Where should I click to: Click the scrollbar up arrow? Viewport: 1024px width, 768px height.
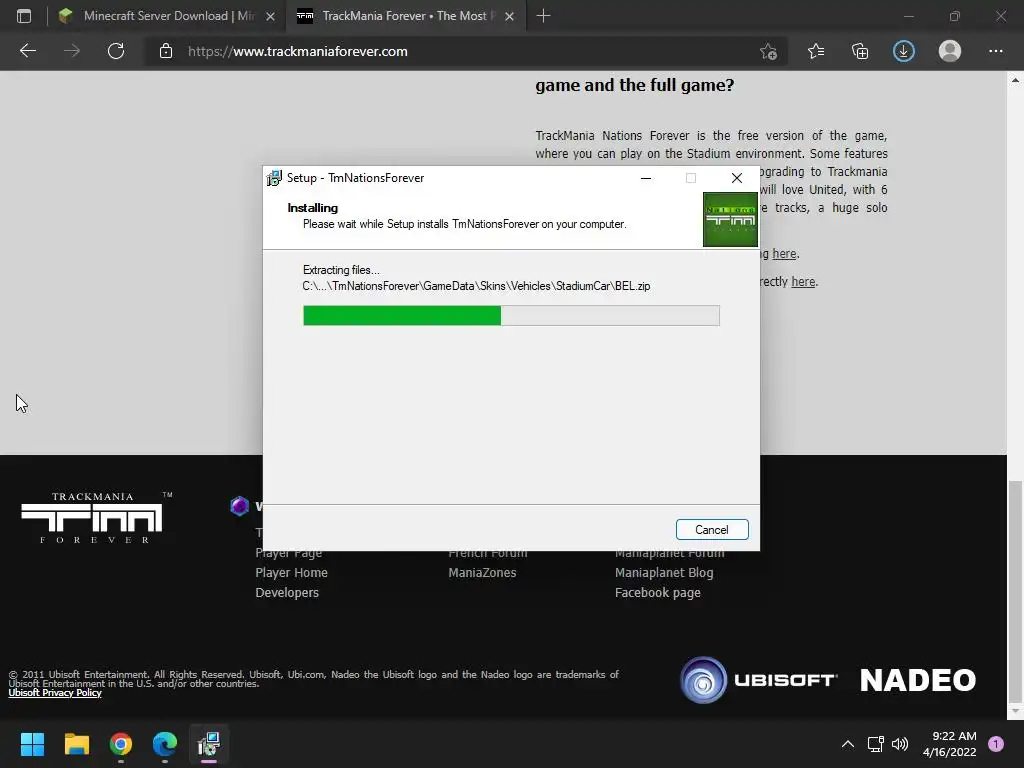pos(1015,80)
